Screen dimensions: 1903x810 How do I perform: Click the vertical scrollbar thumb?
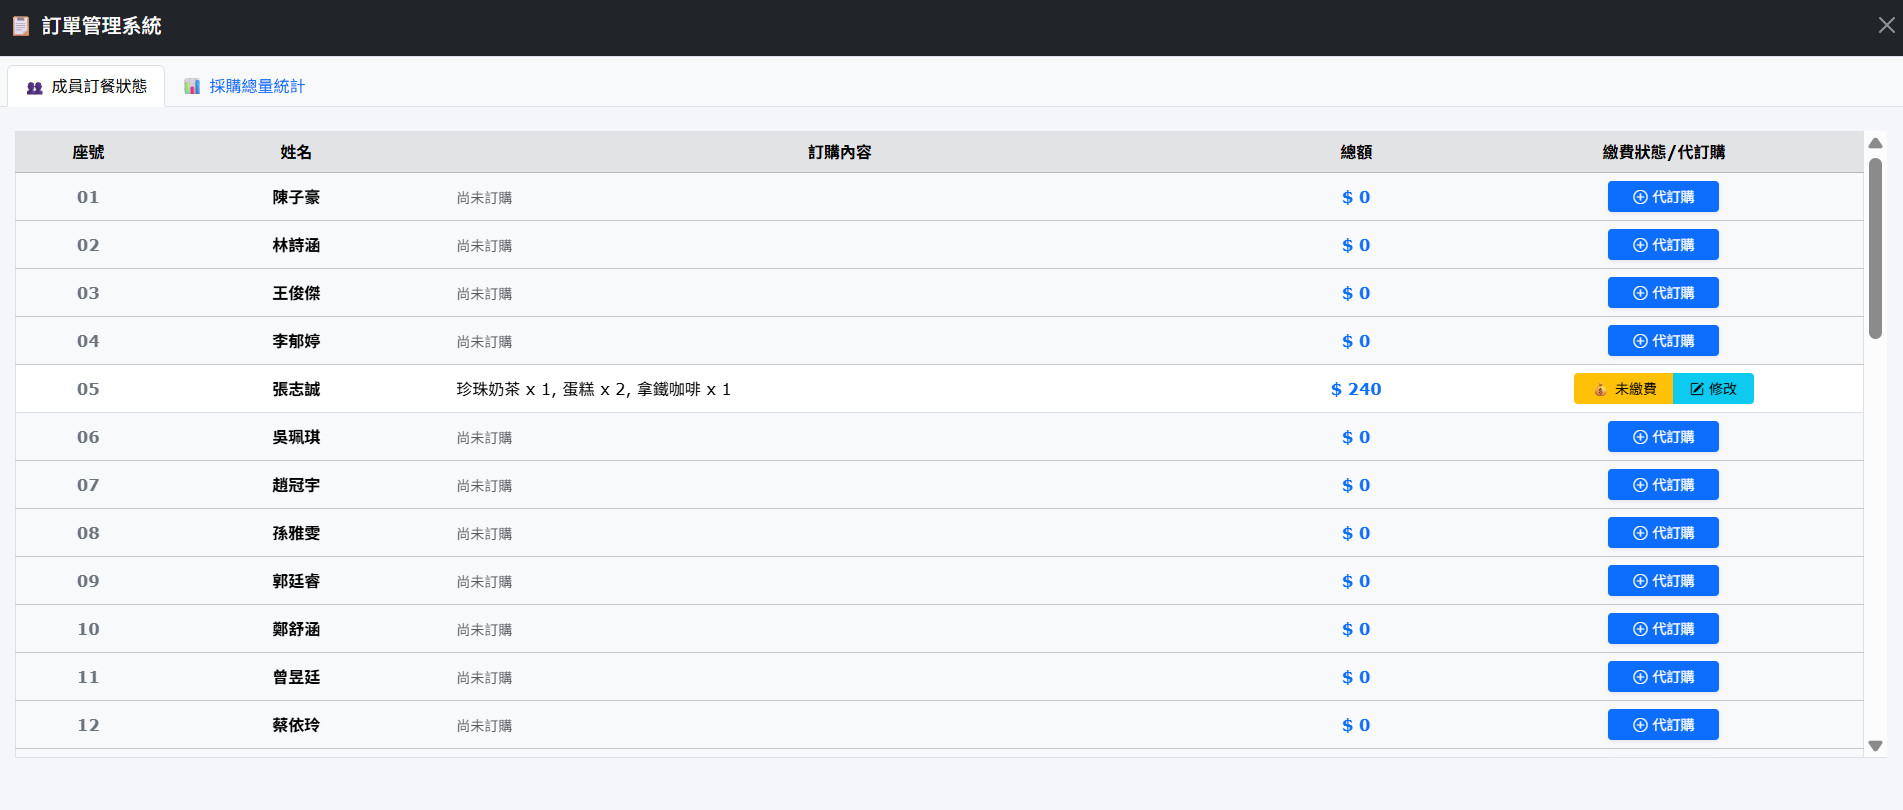pyautogui.click(x=1875, y=248)
